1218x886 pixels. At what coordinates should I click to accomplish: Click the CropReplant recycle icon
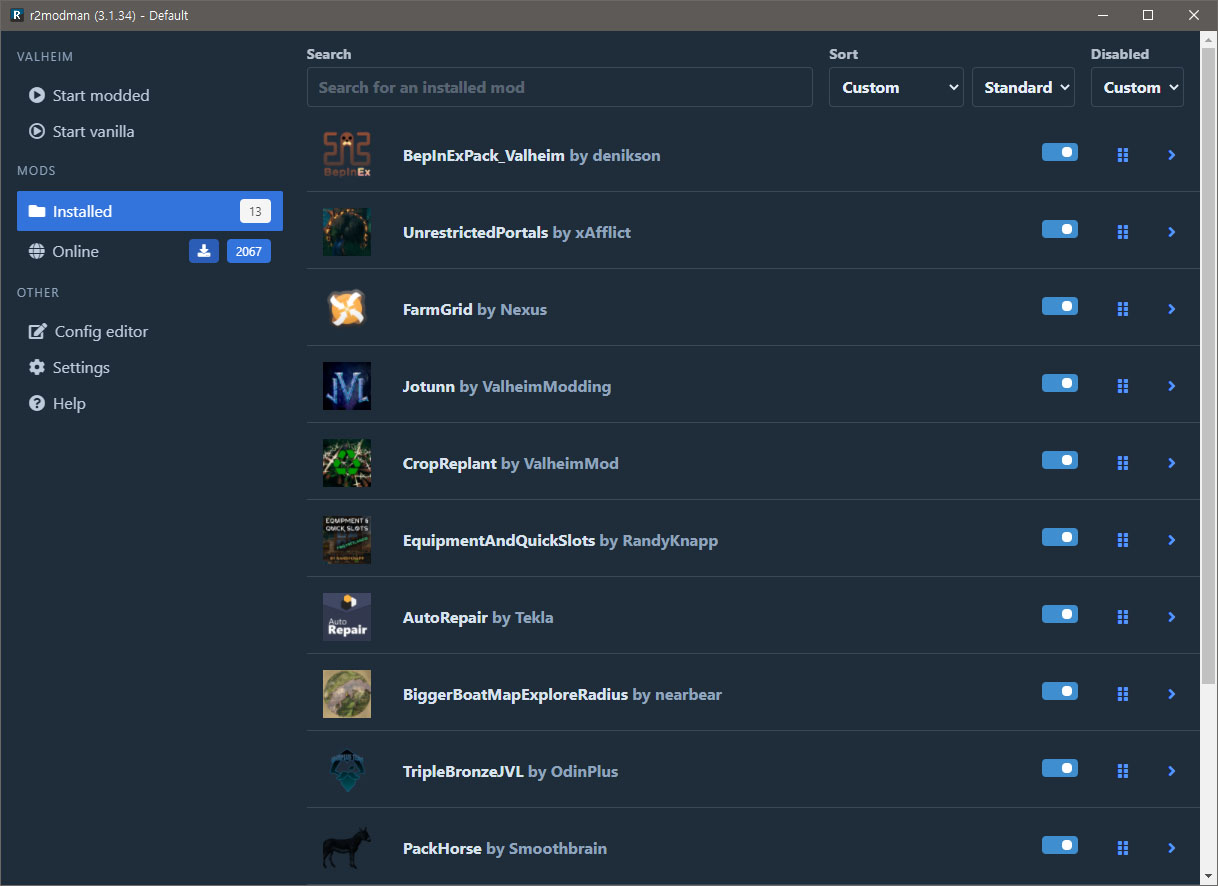347,463
